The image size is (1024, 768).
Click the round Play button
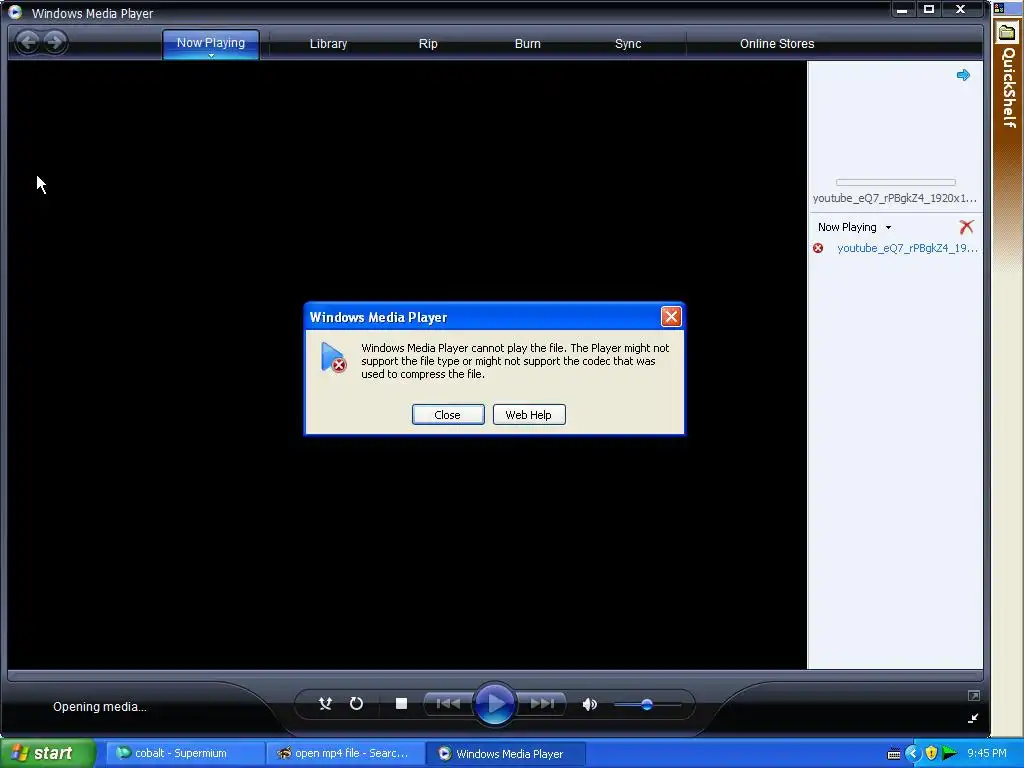point(495,703)
